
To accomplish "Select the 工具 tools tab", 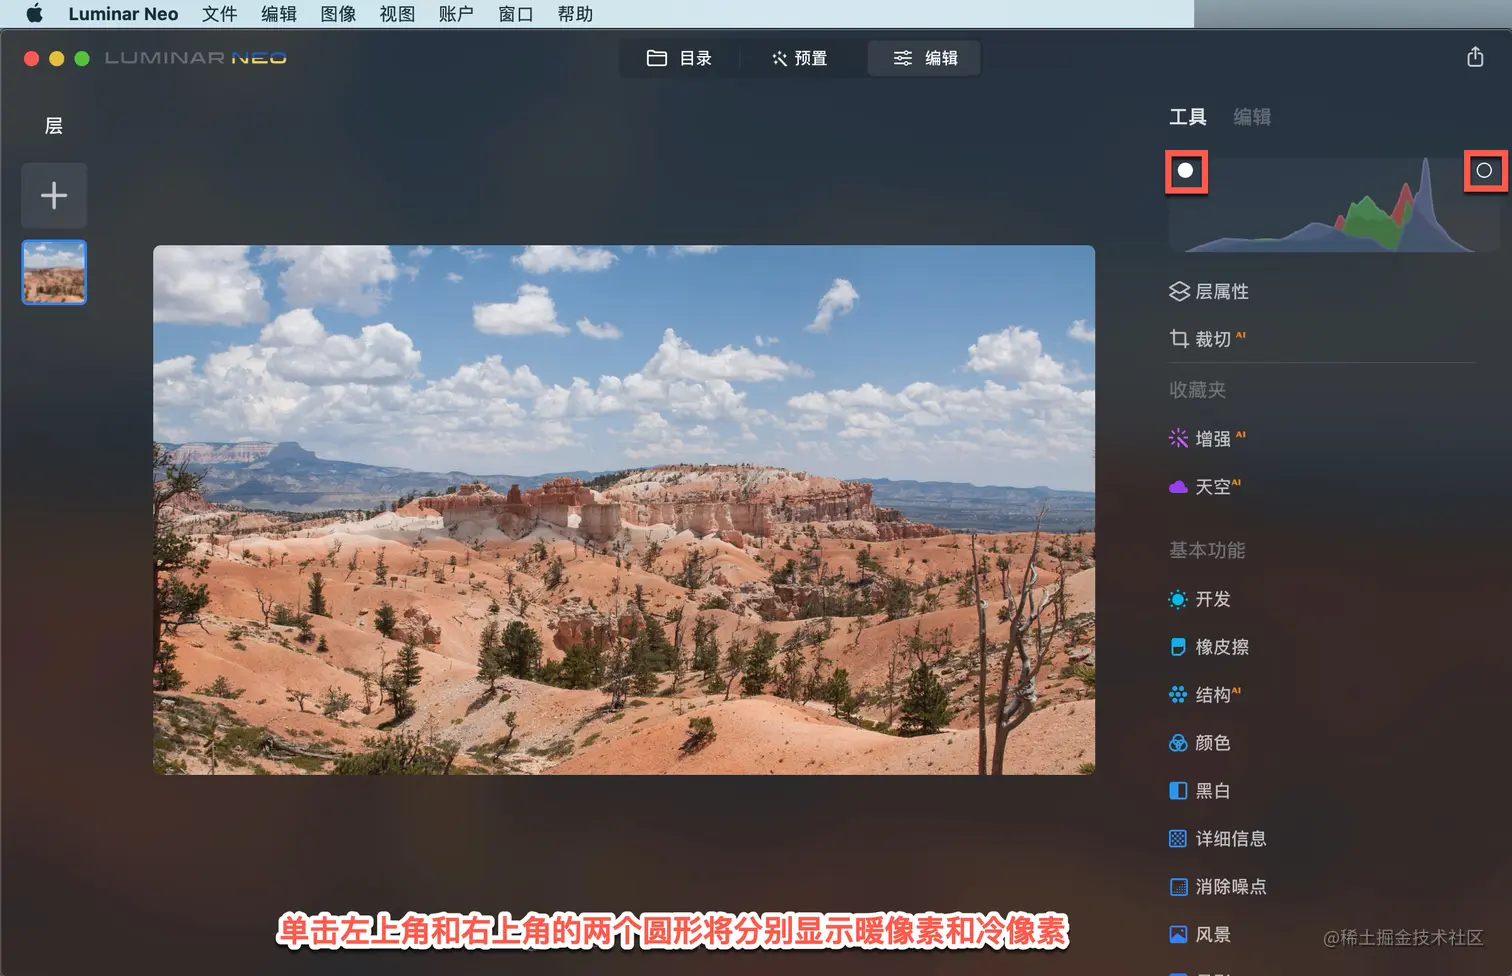I will point(1188,117).
